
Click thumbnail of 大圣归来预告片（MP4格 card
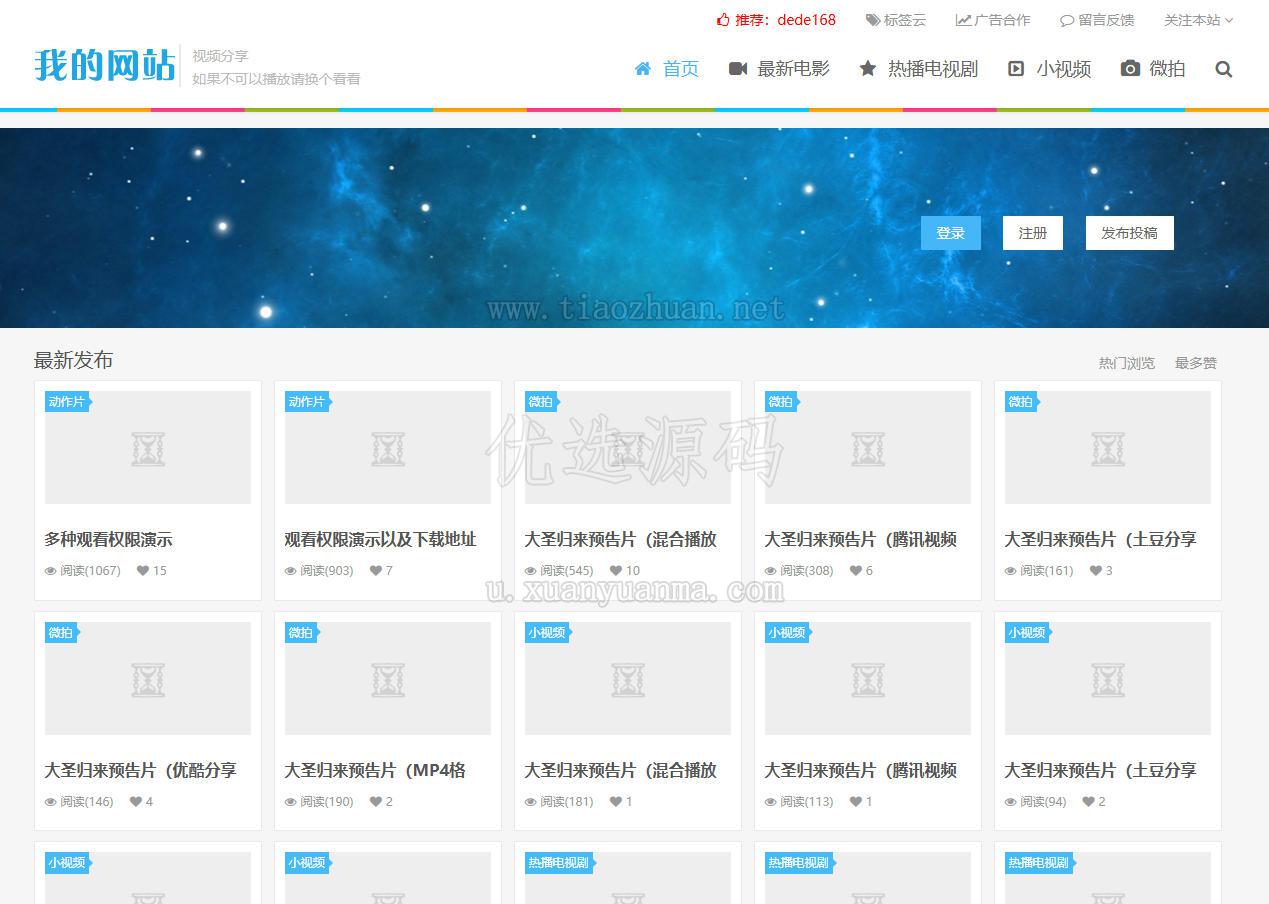click(x=388, y=678)
